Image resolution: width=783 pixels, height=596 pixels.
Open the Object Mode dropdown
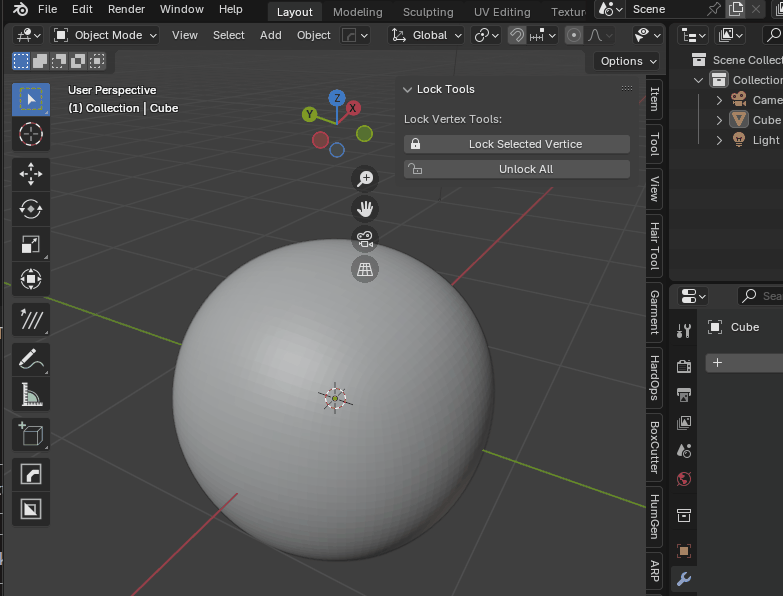tap(105, 35)
